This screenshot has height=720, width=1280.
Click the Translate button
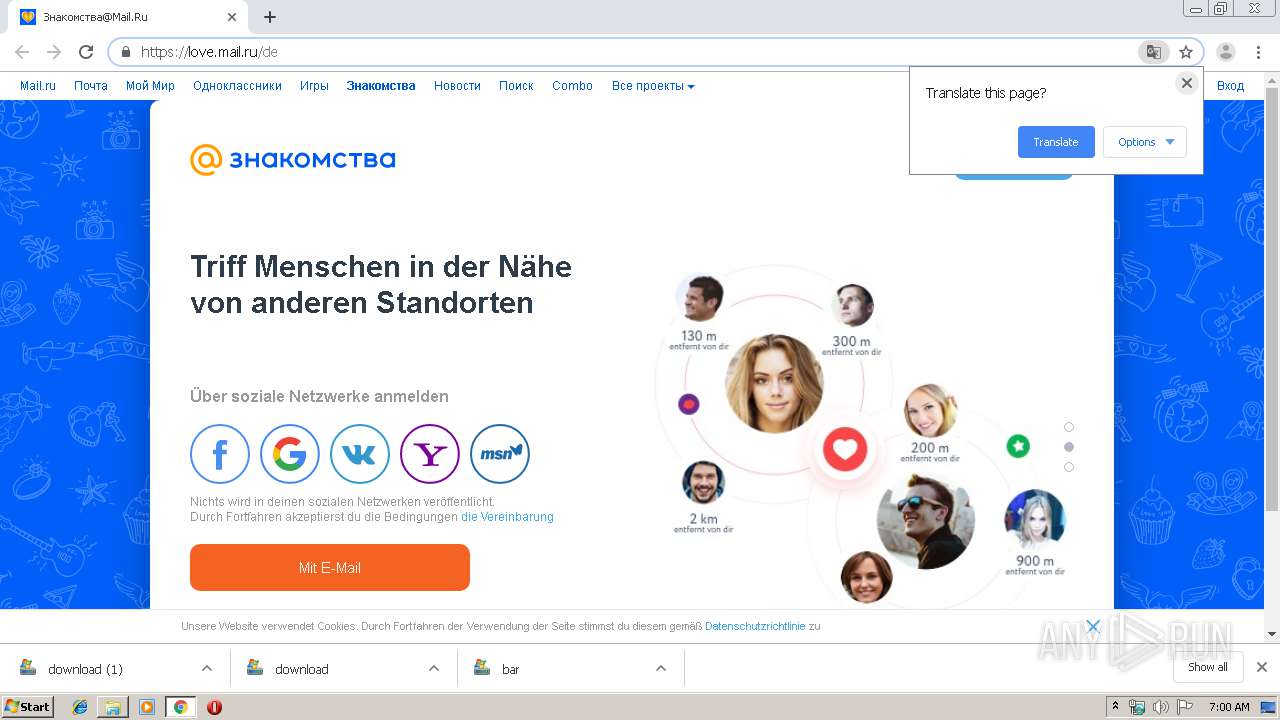coord(1056,142)
